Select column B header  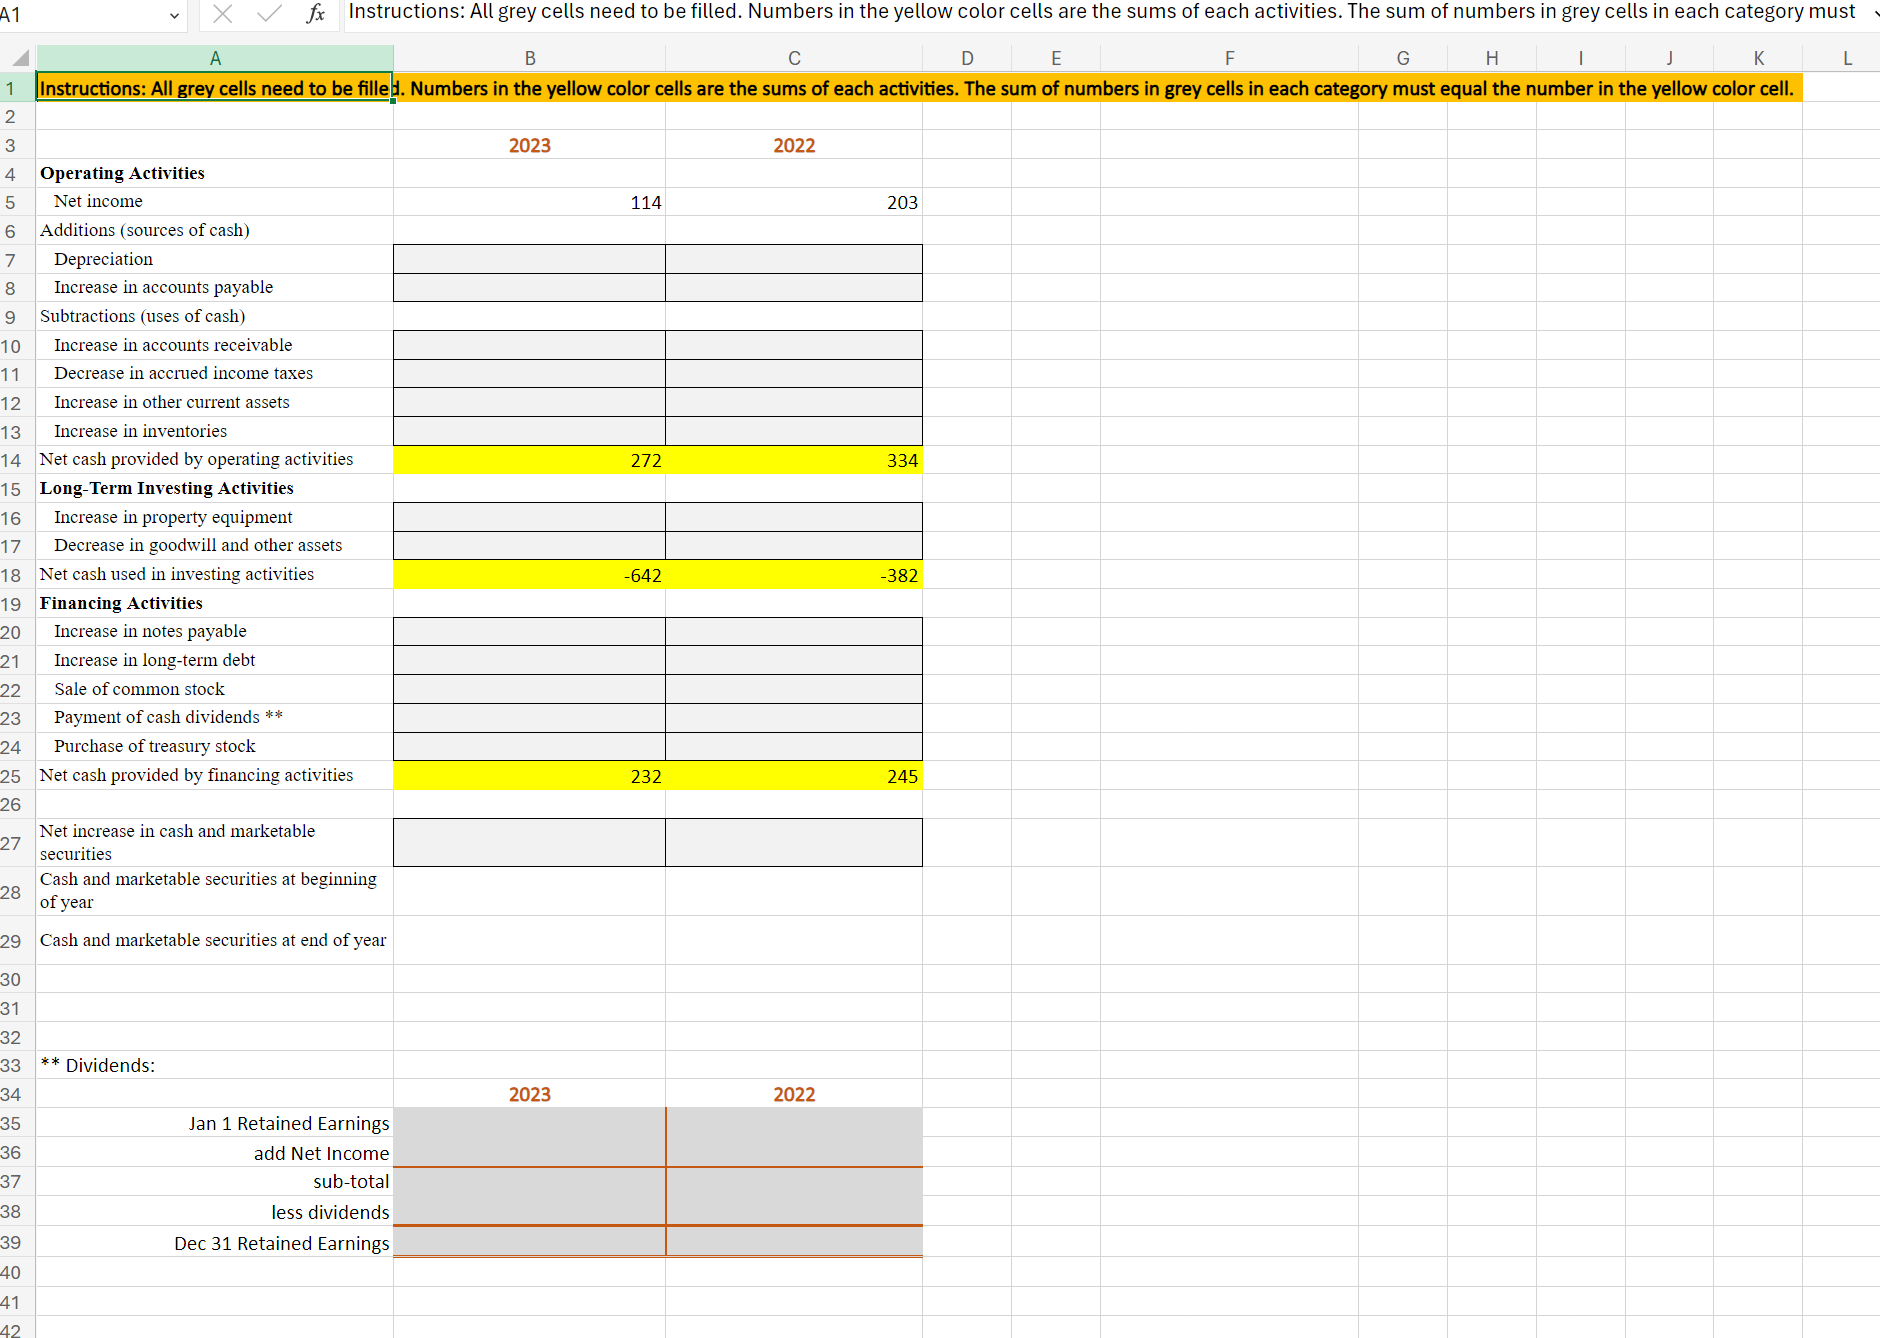(530, 57)
